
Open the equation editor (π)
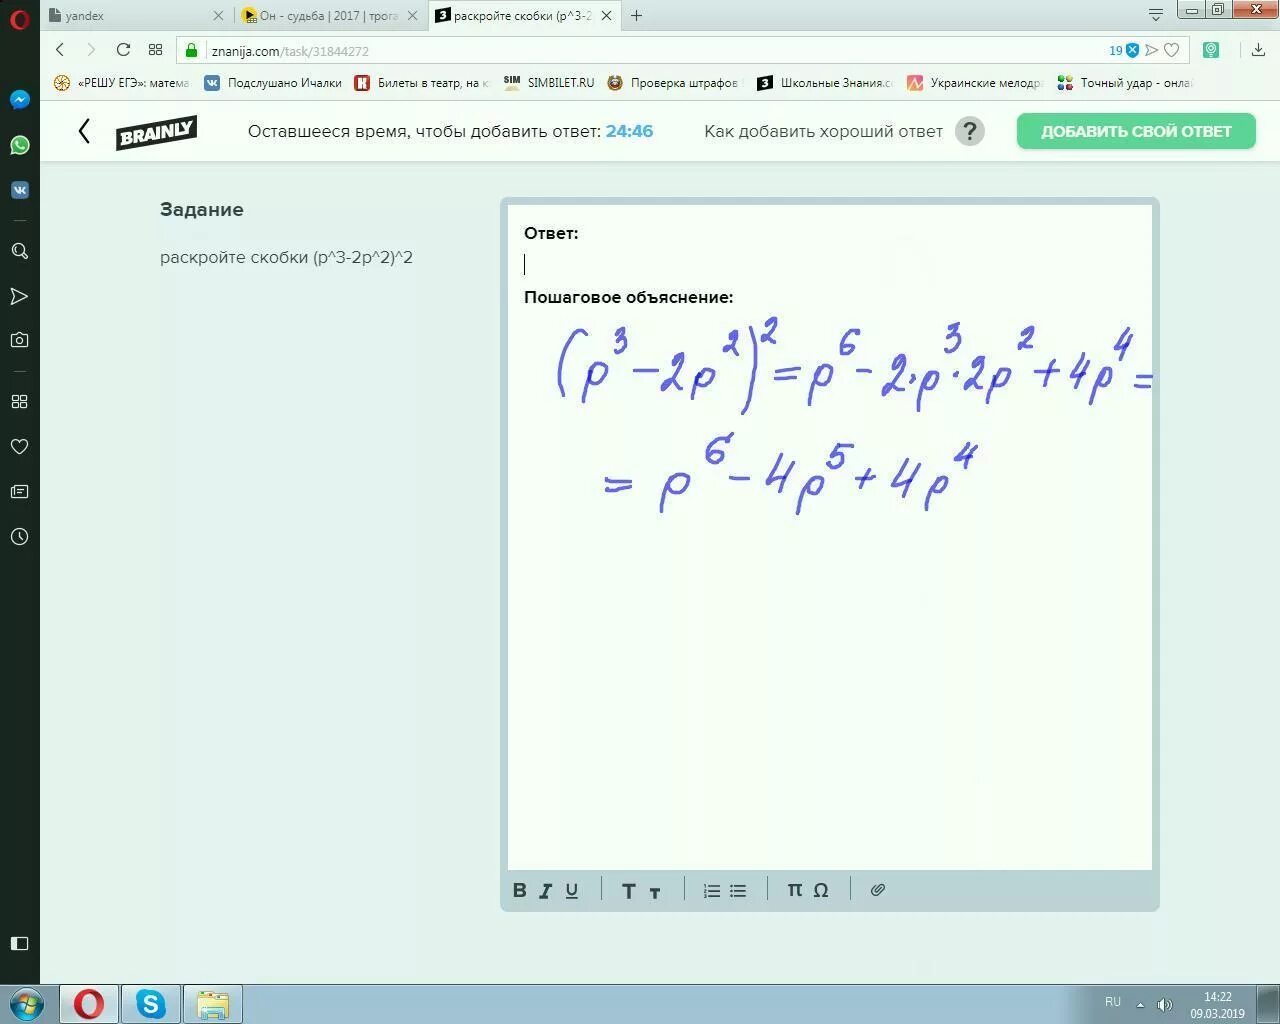pyautogui.click(x=794, y=889)
